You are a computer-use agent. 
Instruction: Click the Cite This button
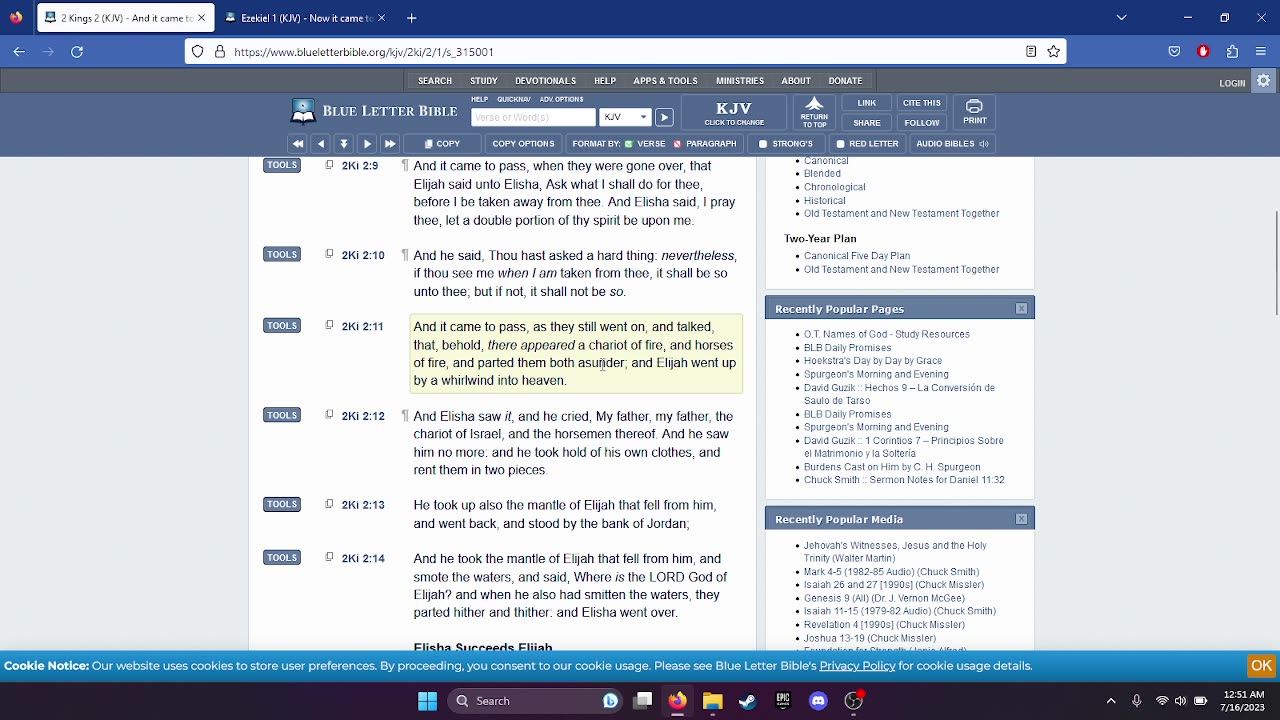click(921, 103)
